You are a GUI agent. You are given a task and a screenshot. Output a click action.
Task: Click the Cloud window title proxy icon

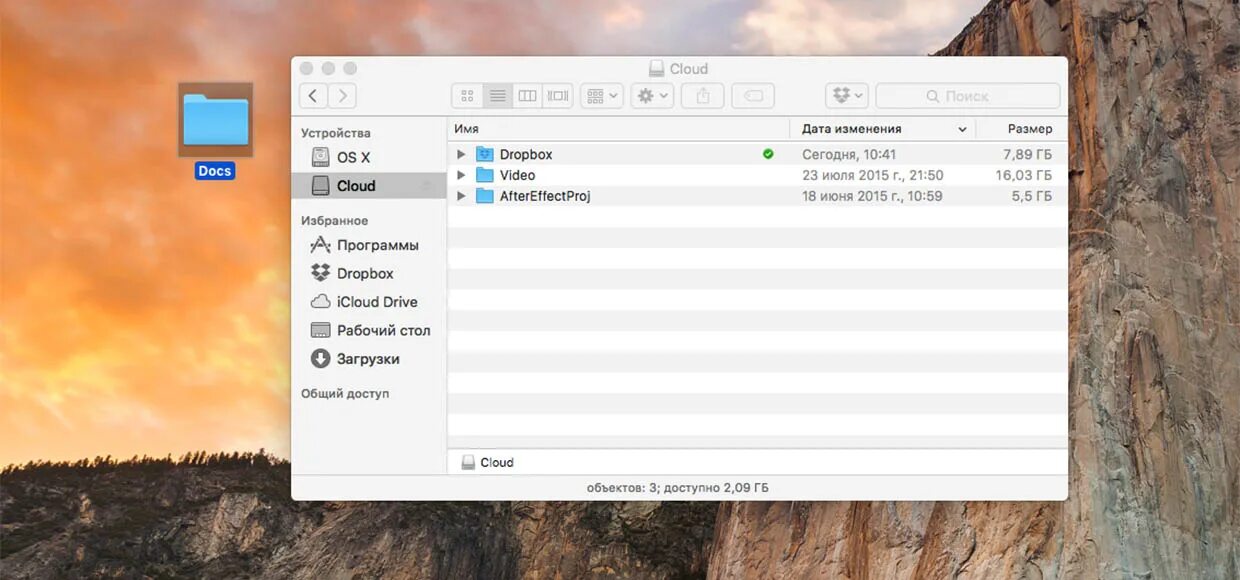(656, 69)
